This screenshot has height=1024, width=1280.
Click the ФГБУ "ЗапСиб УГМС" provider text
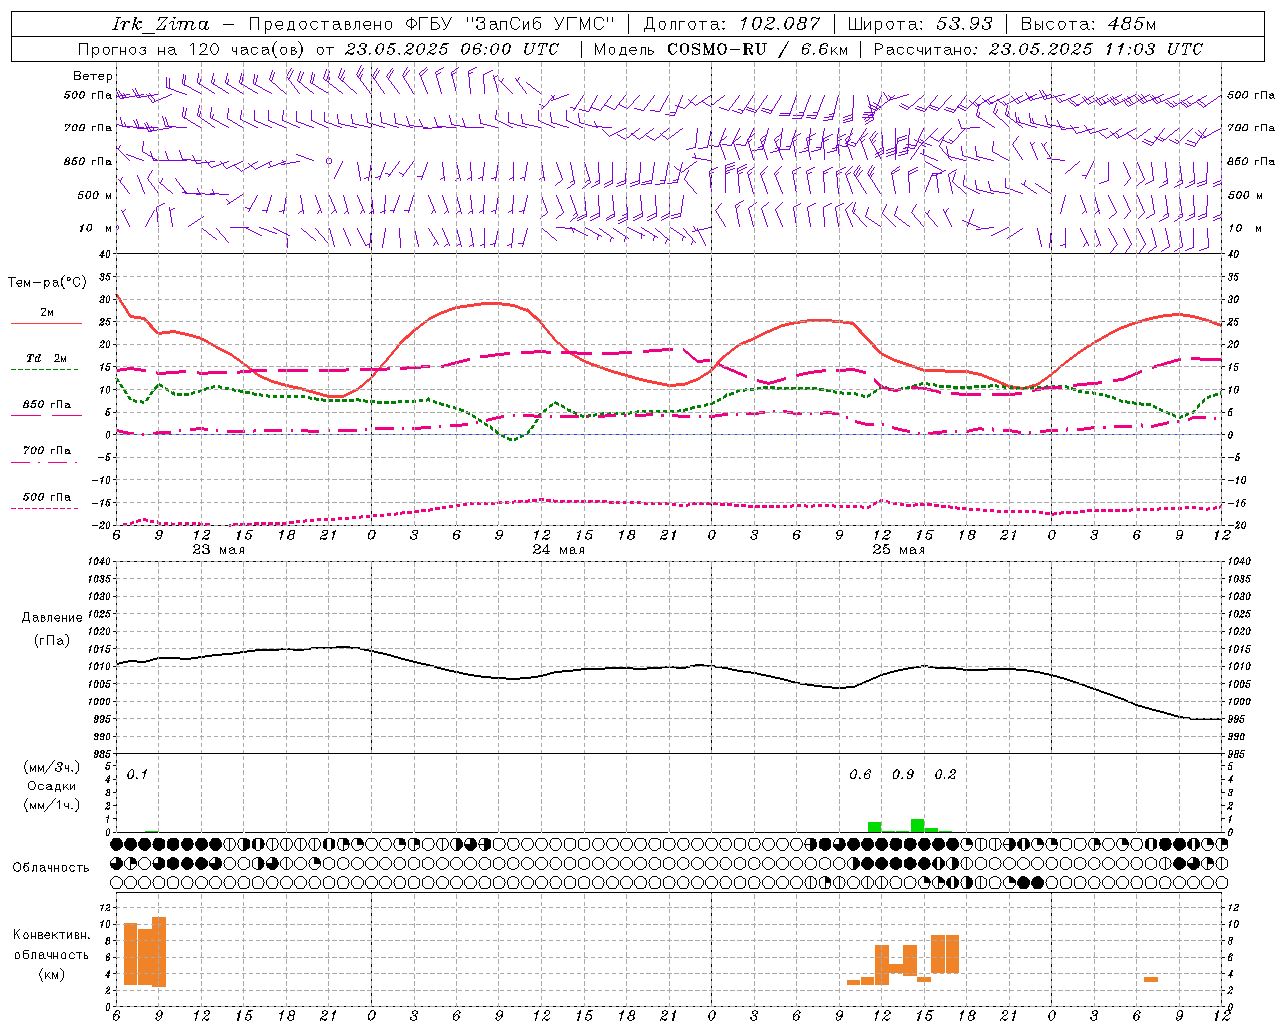[508, 24]
